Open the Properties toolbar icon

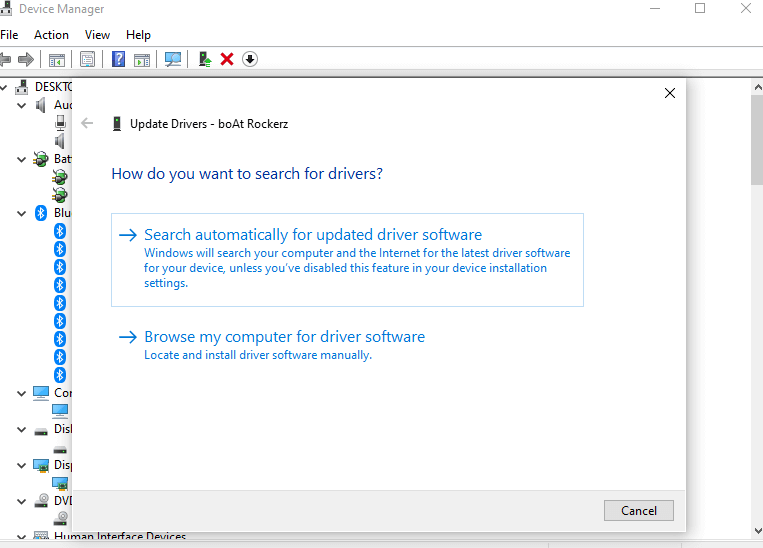tap(88, 59)
